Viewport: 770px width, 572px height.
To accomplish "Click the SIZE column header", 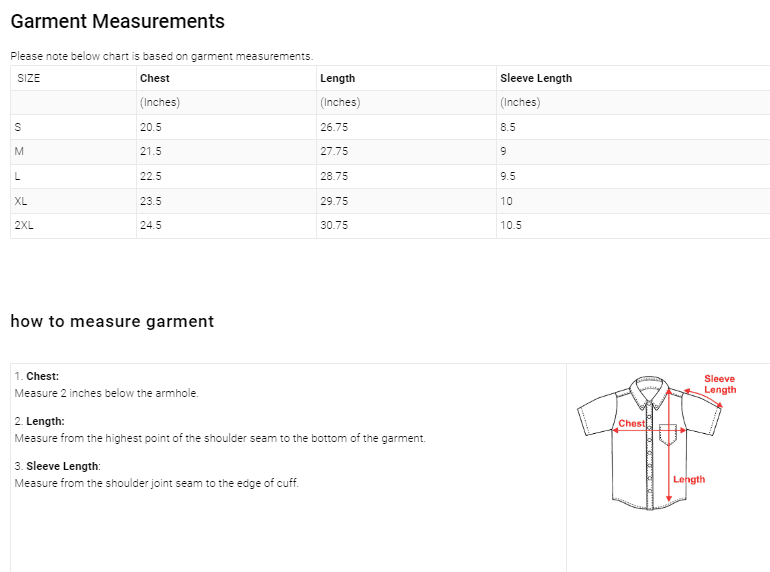I will 29,78.
